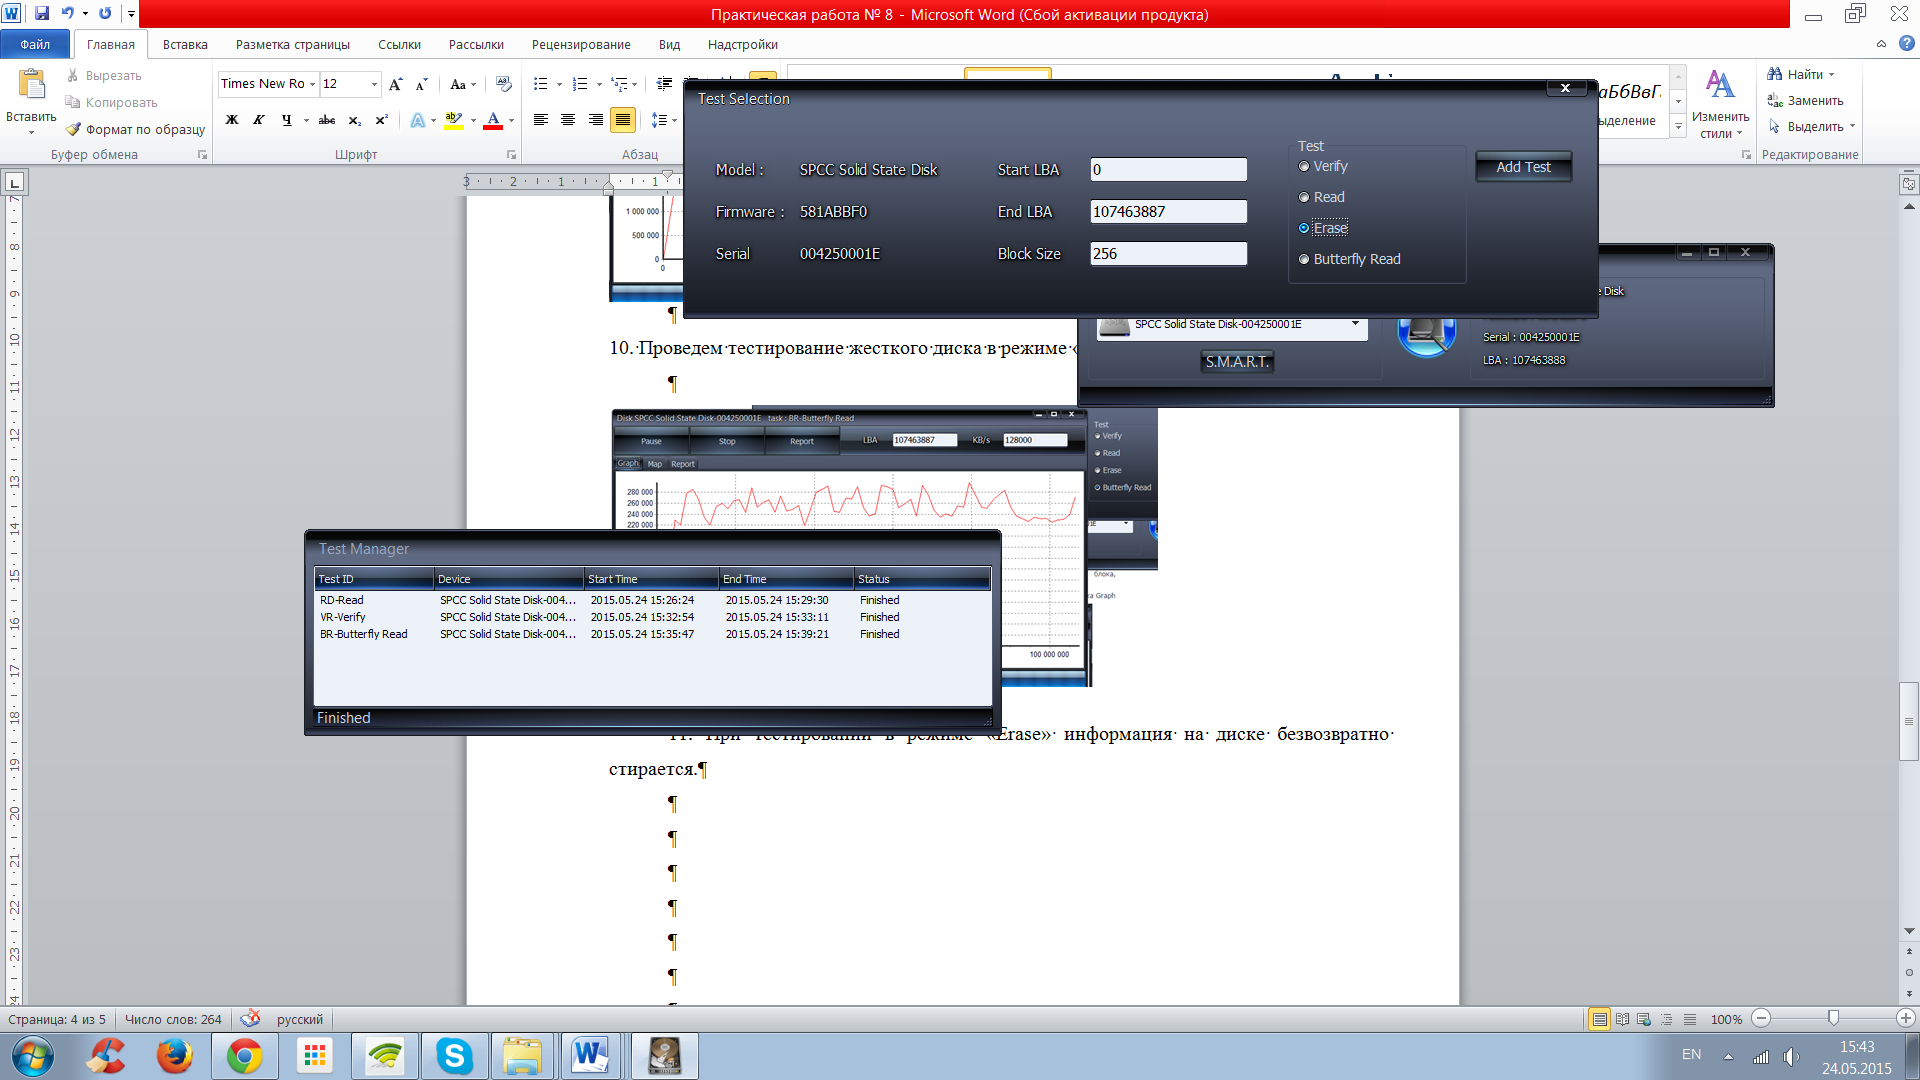The width and height of the screenshot is (1920, 1080).
Task: Toggle bold formatting (Ж)
Action: pos(232,120)
